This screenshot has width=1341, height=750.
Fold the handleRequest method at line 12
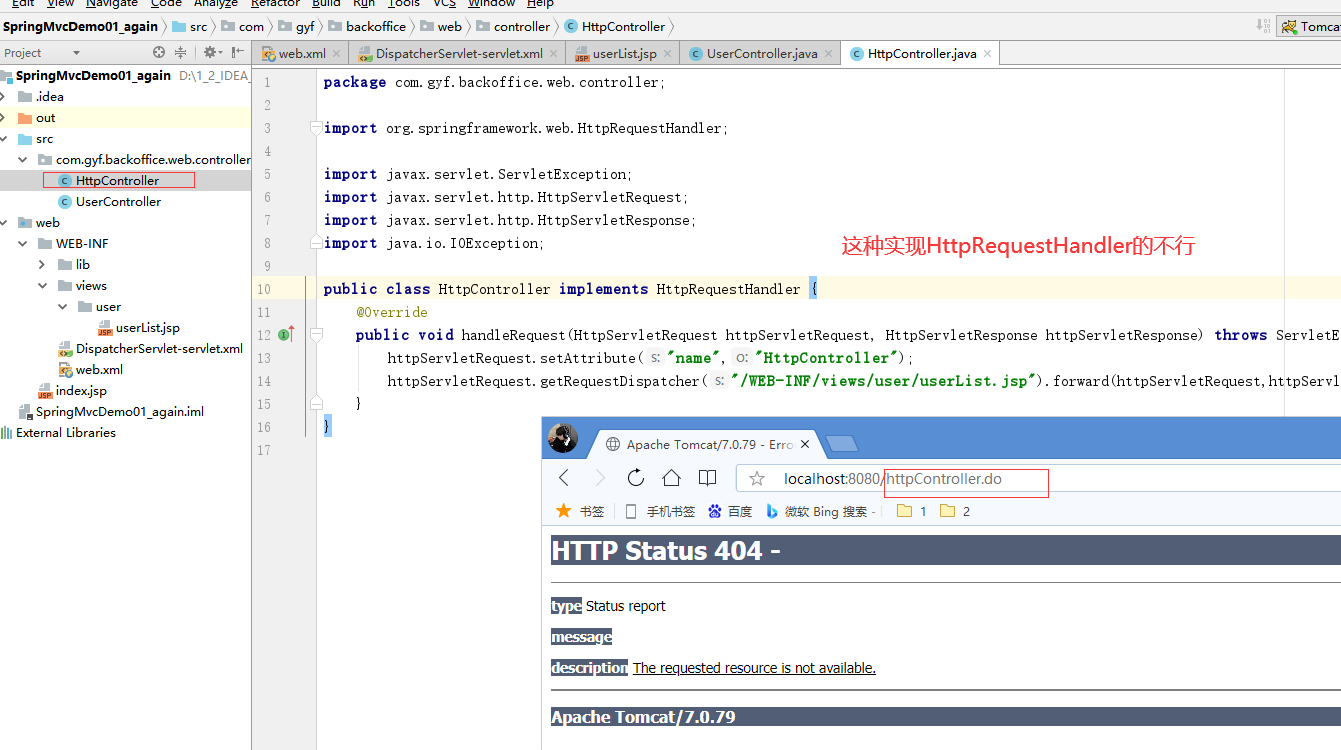coord(316,335)
